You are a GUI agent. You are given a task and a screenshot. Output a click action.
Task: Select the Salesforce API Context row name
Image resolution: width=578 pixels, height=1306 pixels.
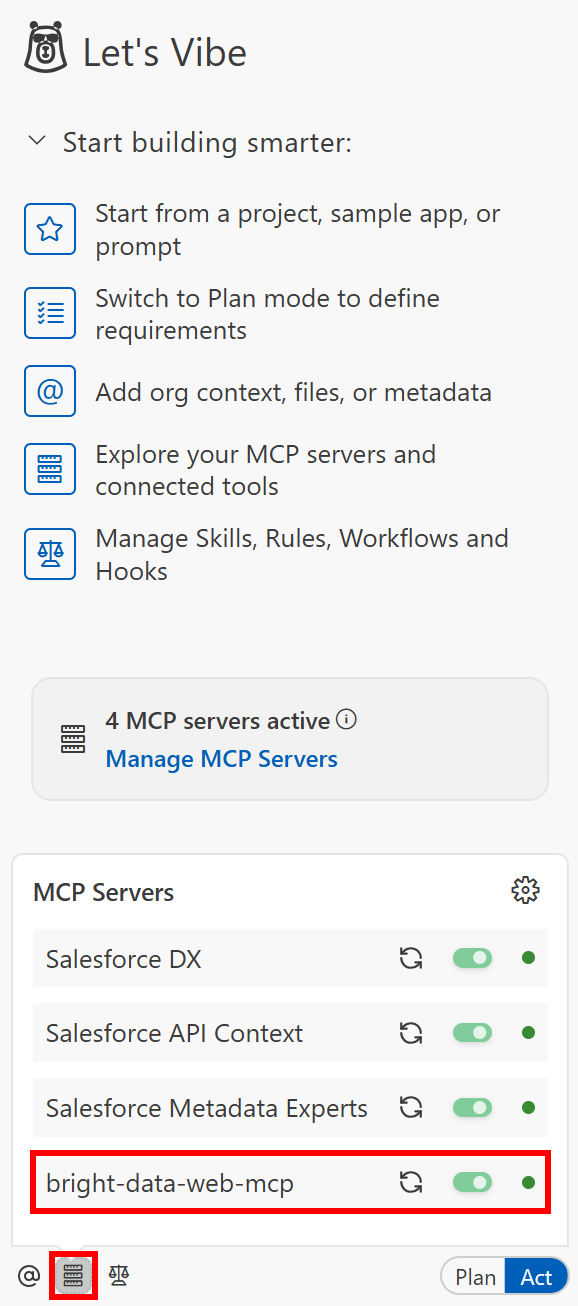[x=174, y=1033]
